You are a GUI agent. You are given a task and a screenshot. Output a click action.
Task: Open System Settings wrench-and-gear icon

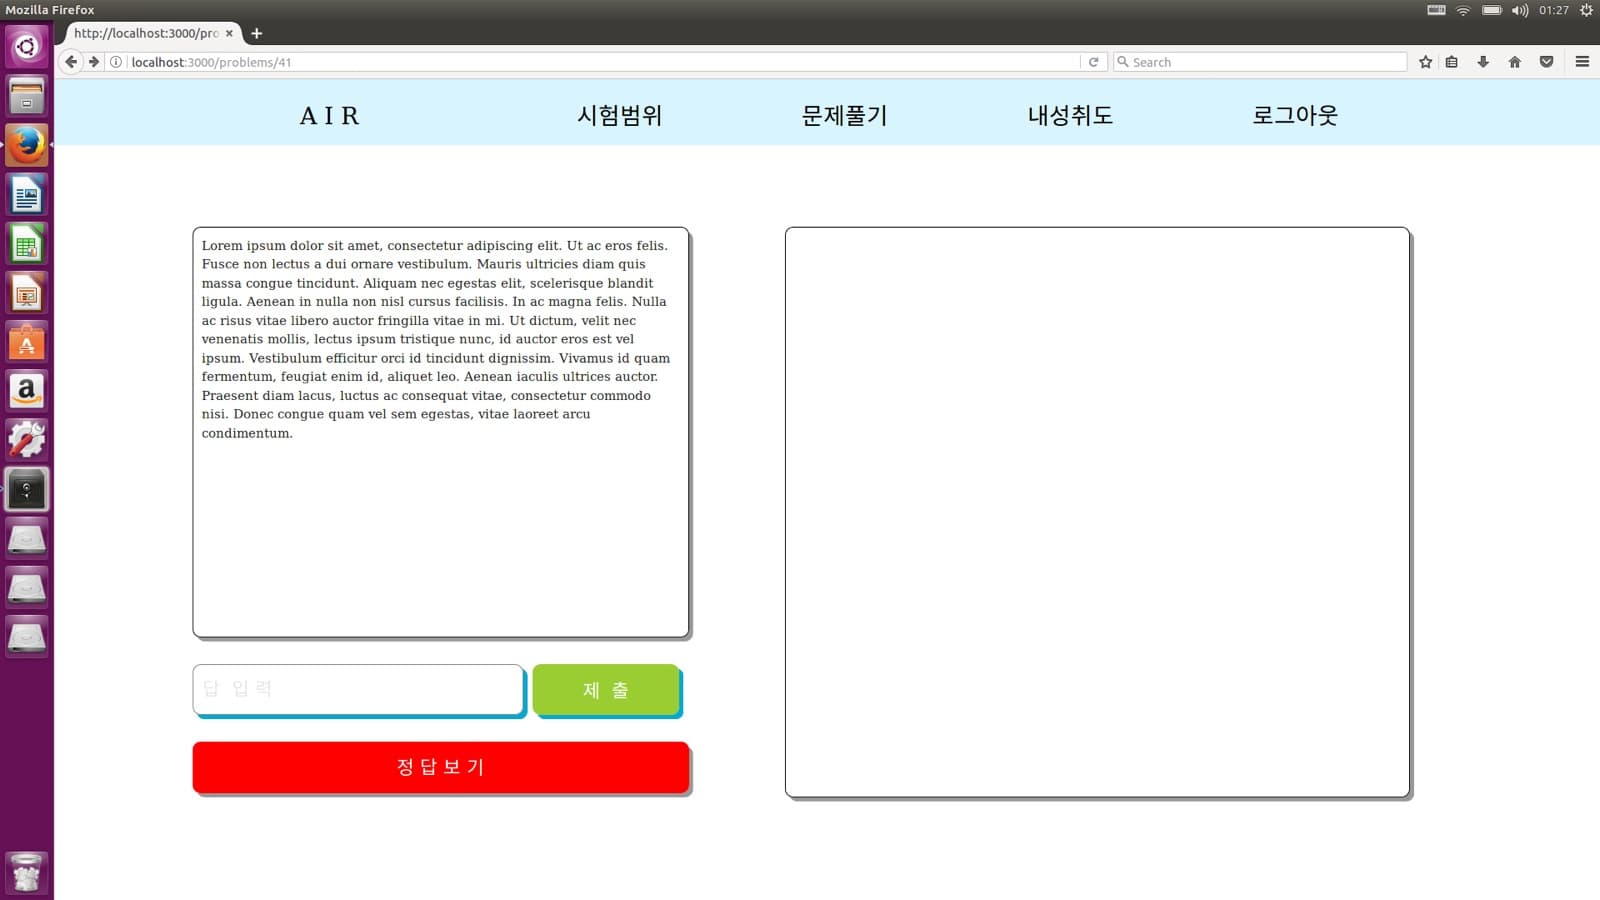tap(27, 440)
